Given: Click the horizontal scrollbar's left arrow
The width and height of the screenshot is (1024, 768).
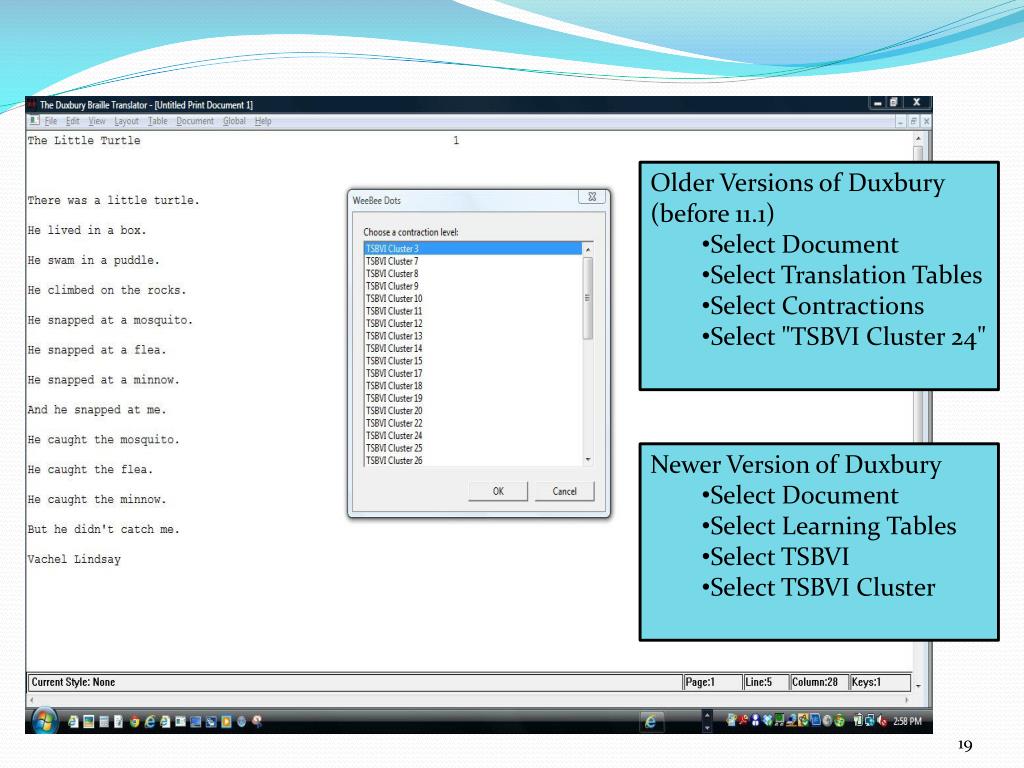Looking at the screenshot, I should 31,700.
